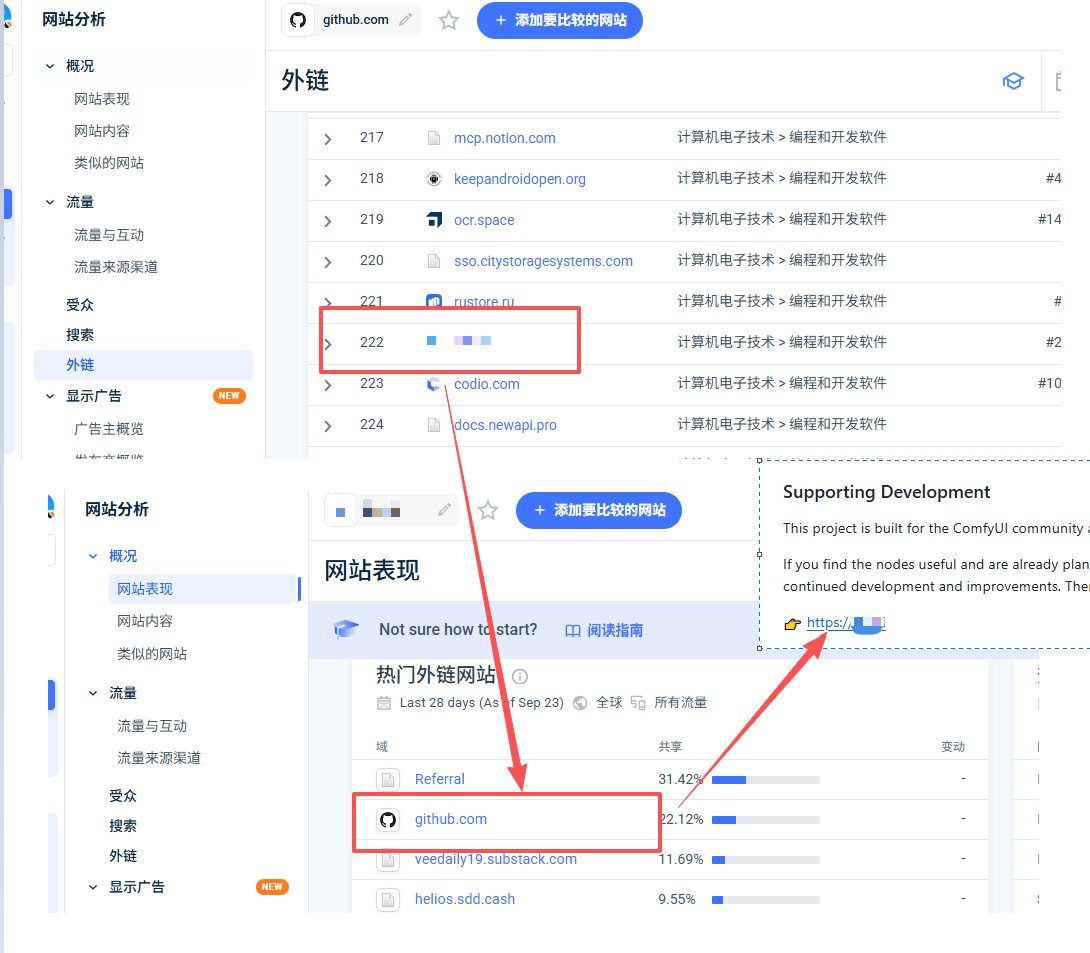Select 外链 in top sidebar
Image resolution: width=1090 pixels, height=953 pixels.
point(143,365)
